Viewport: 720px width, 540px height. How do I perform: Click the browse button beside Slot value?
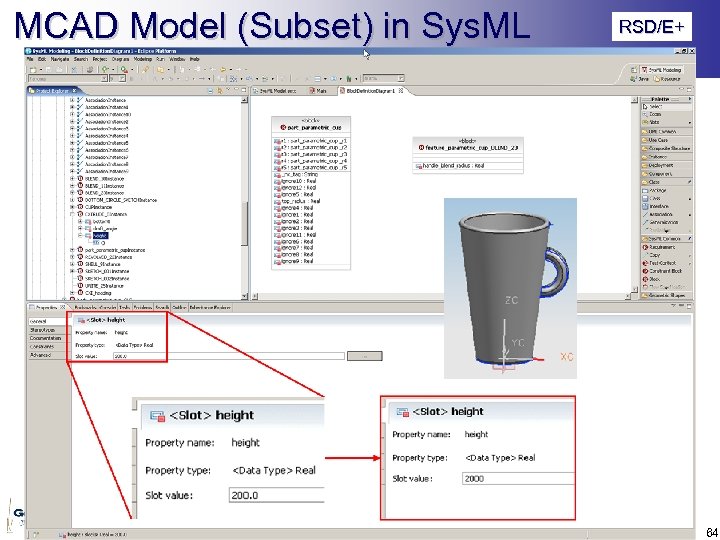[x=365, y=356]
